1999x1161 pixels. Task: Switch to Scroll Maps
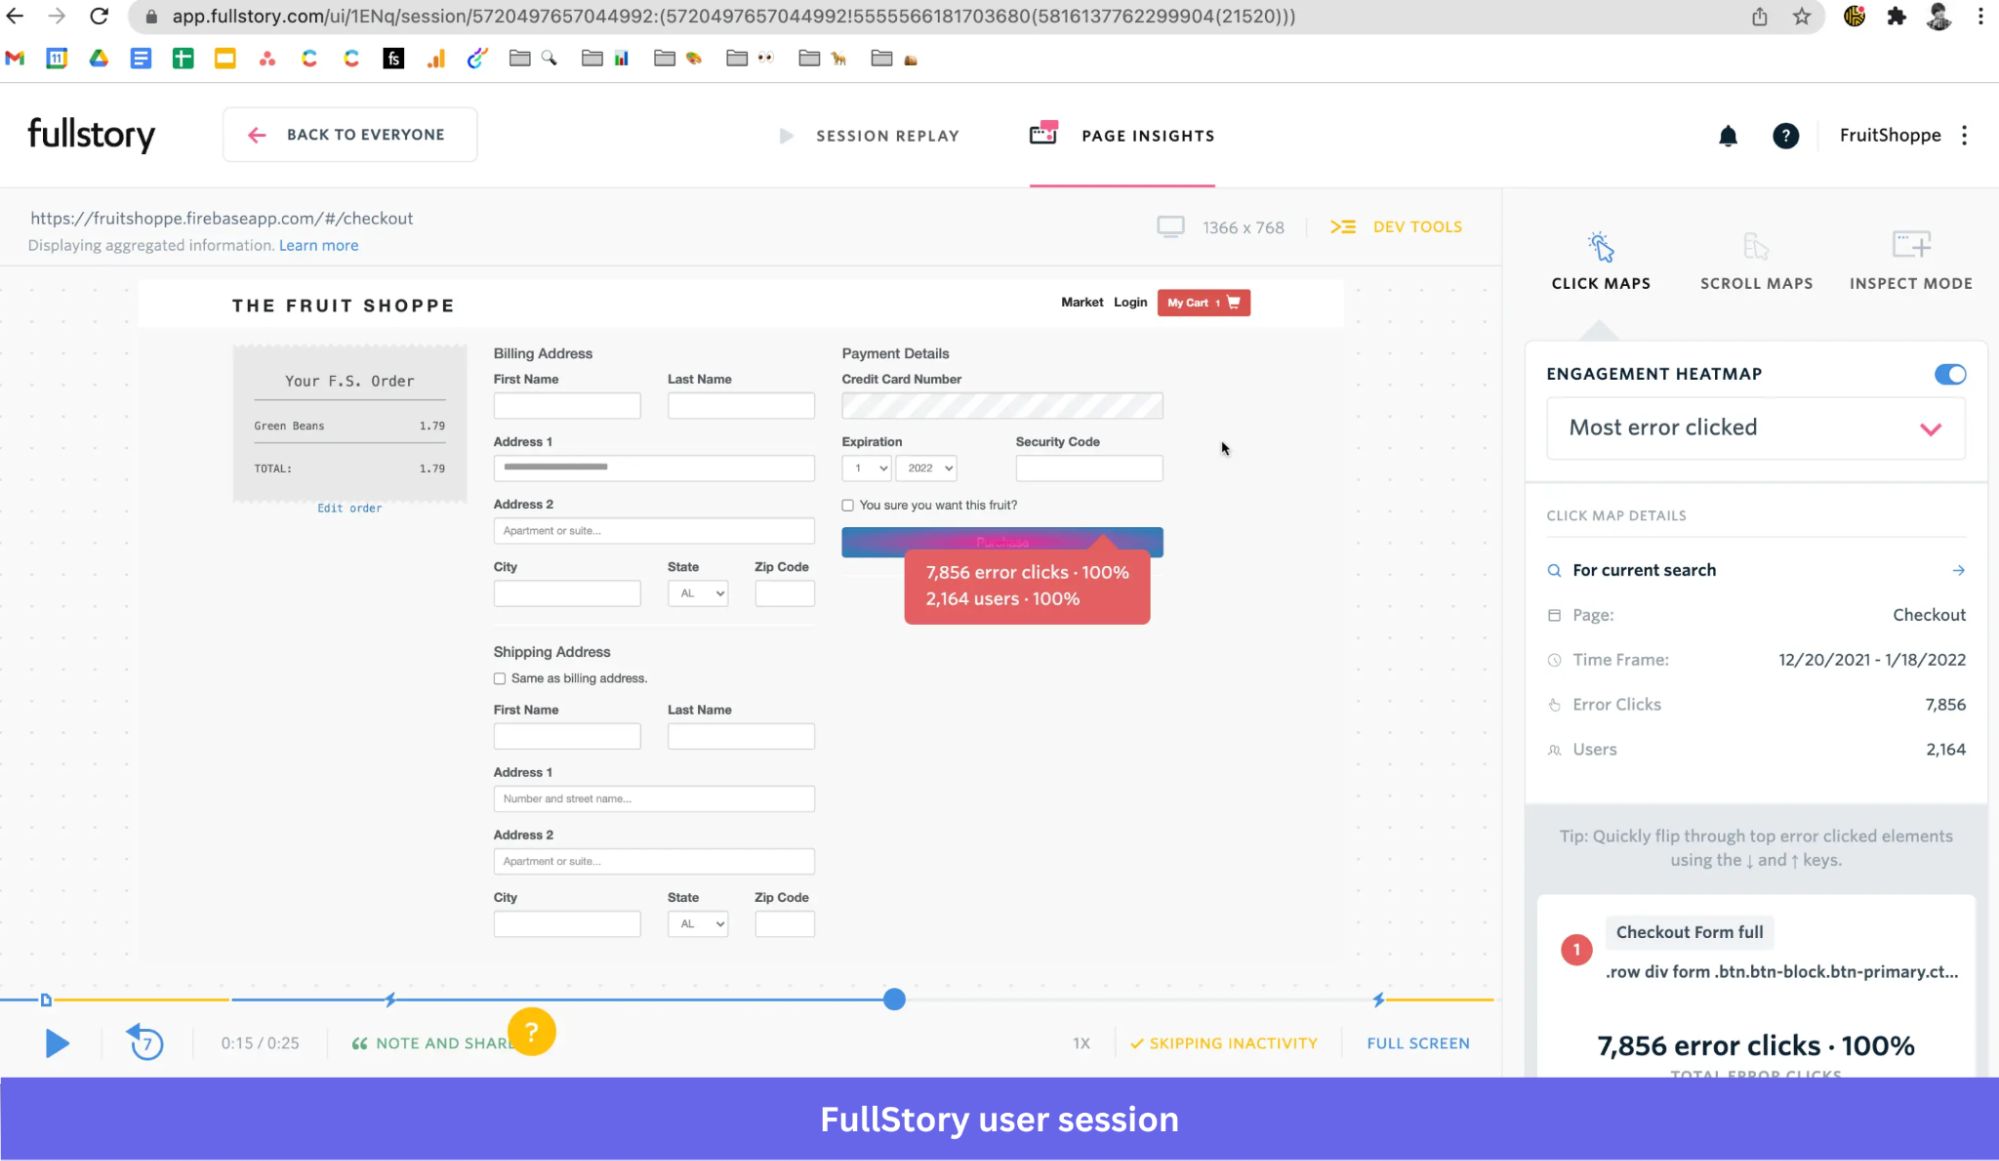tap(1755, 262)
